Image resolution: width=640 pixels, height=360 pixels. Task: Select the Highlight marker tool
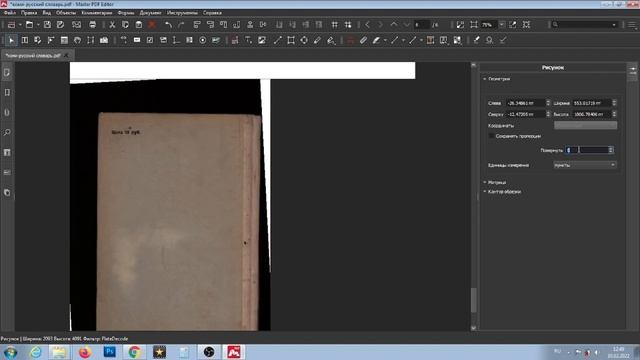coord(376,40)
